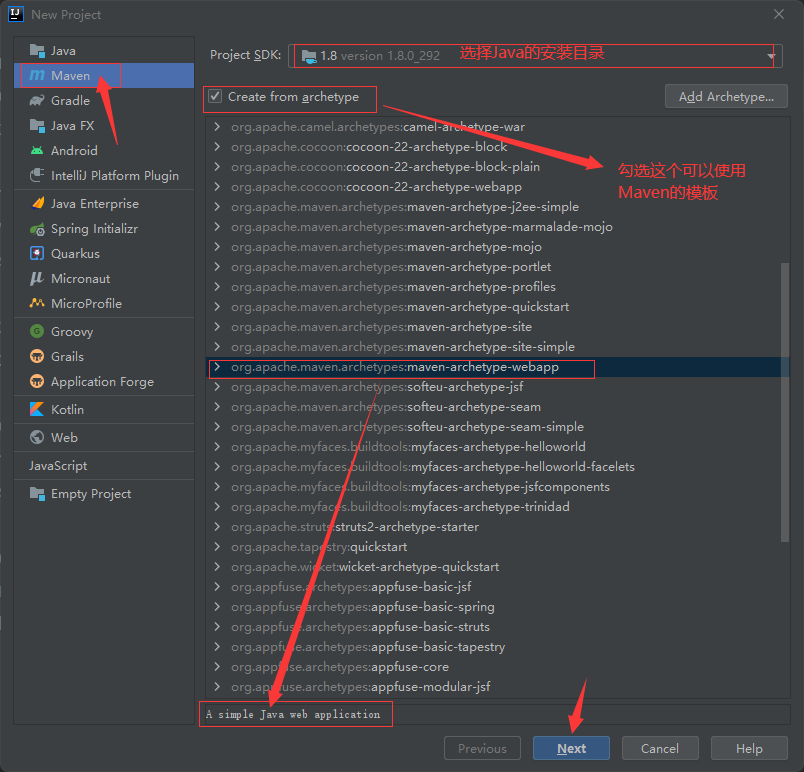Image resolution: width=804 pixels, height=772 pixels.
Task: Select the MicroProfile icon
Action: tap(37, 303)
